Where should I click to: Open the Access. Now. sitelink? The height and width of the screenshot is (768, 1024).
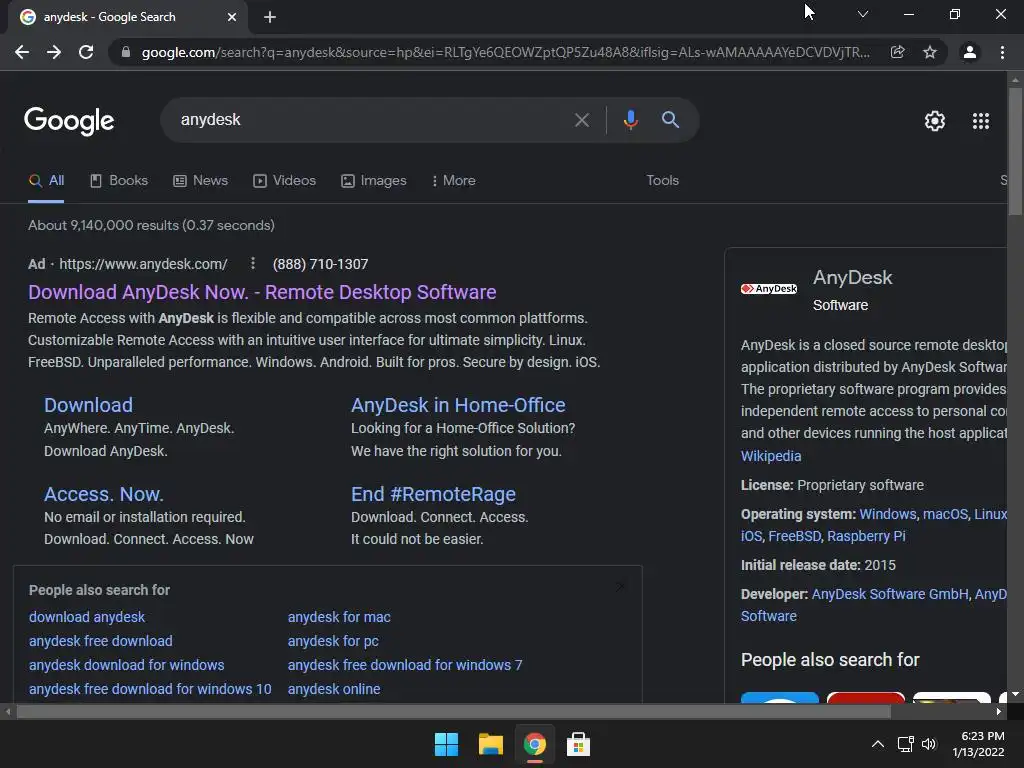[104, 494]
